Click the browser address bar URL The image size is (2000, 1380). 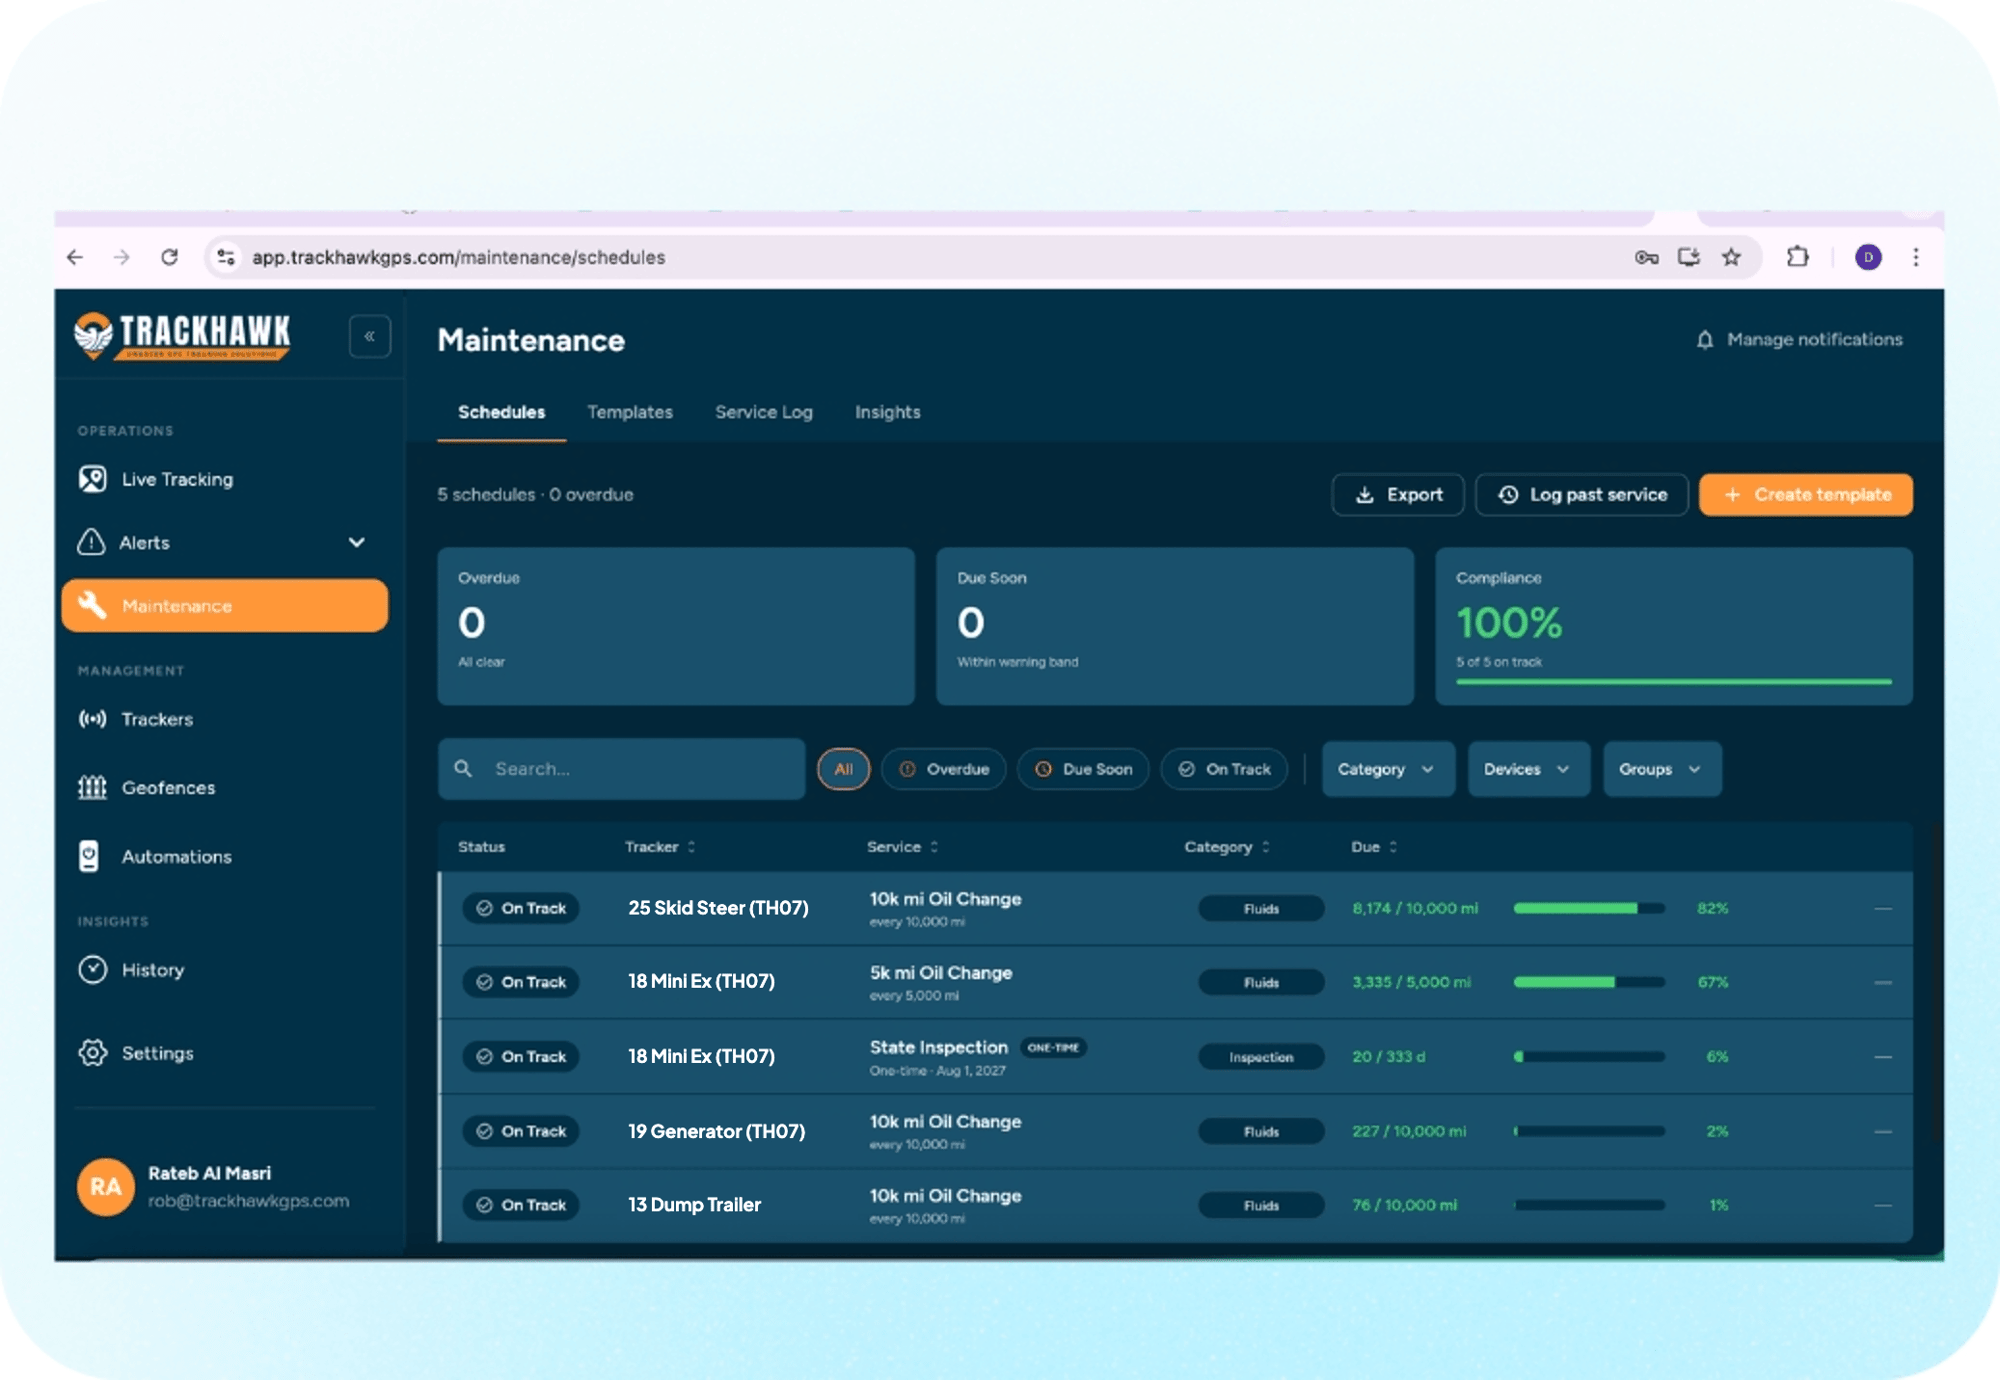tap(458, 257)
